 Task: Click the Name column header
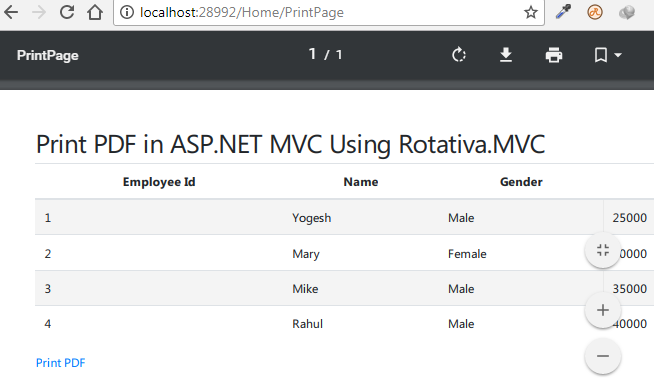point(361,182)
